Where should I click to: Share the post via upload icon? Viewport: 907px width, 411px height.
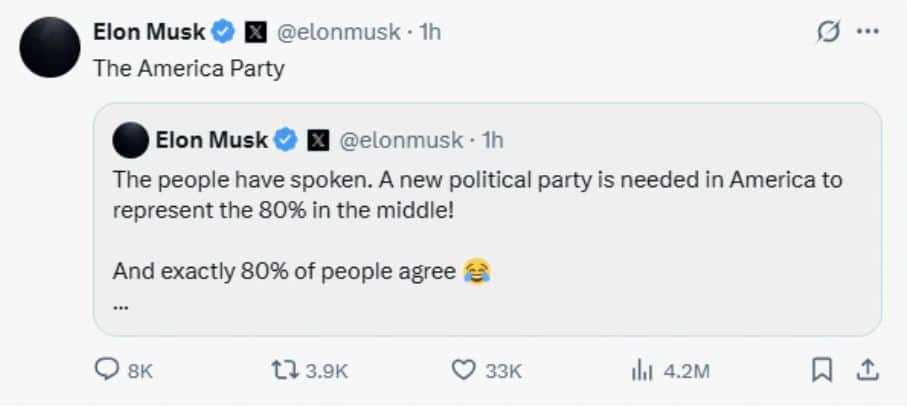(x=868, y=370)
